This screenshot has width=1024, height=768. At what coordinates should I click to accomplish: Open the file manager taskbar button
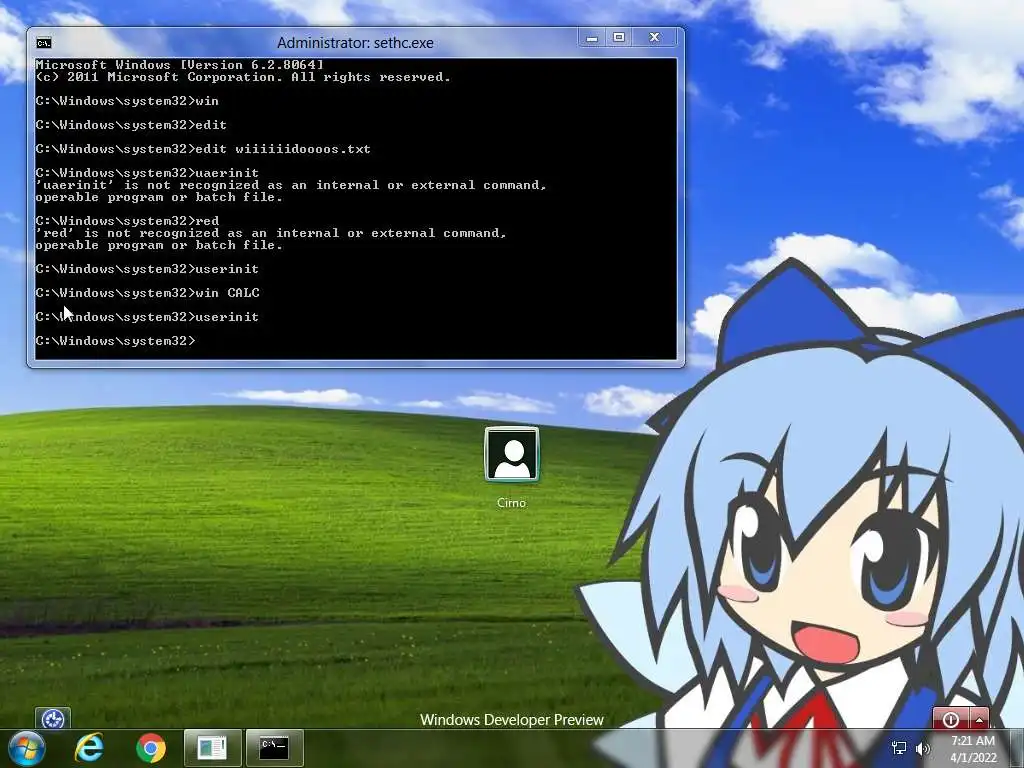coord(212,748)
